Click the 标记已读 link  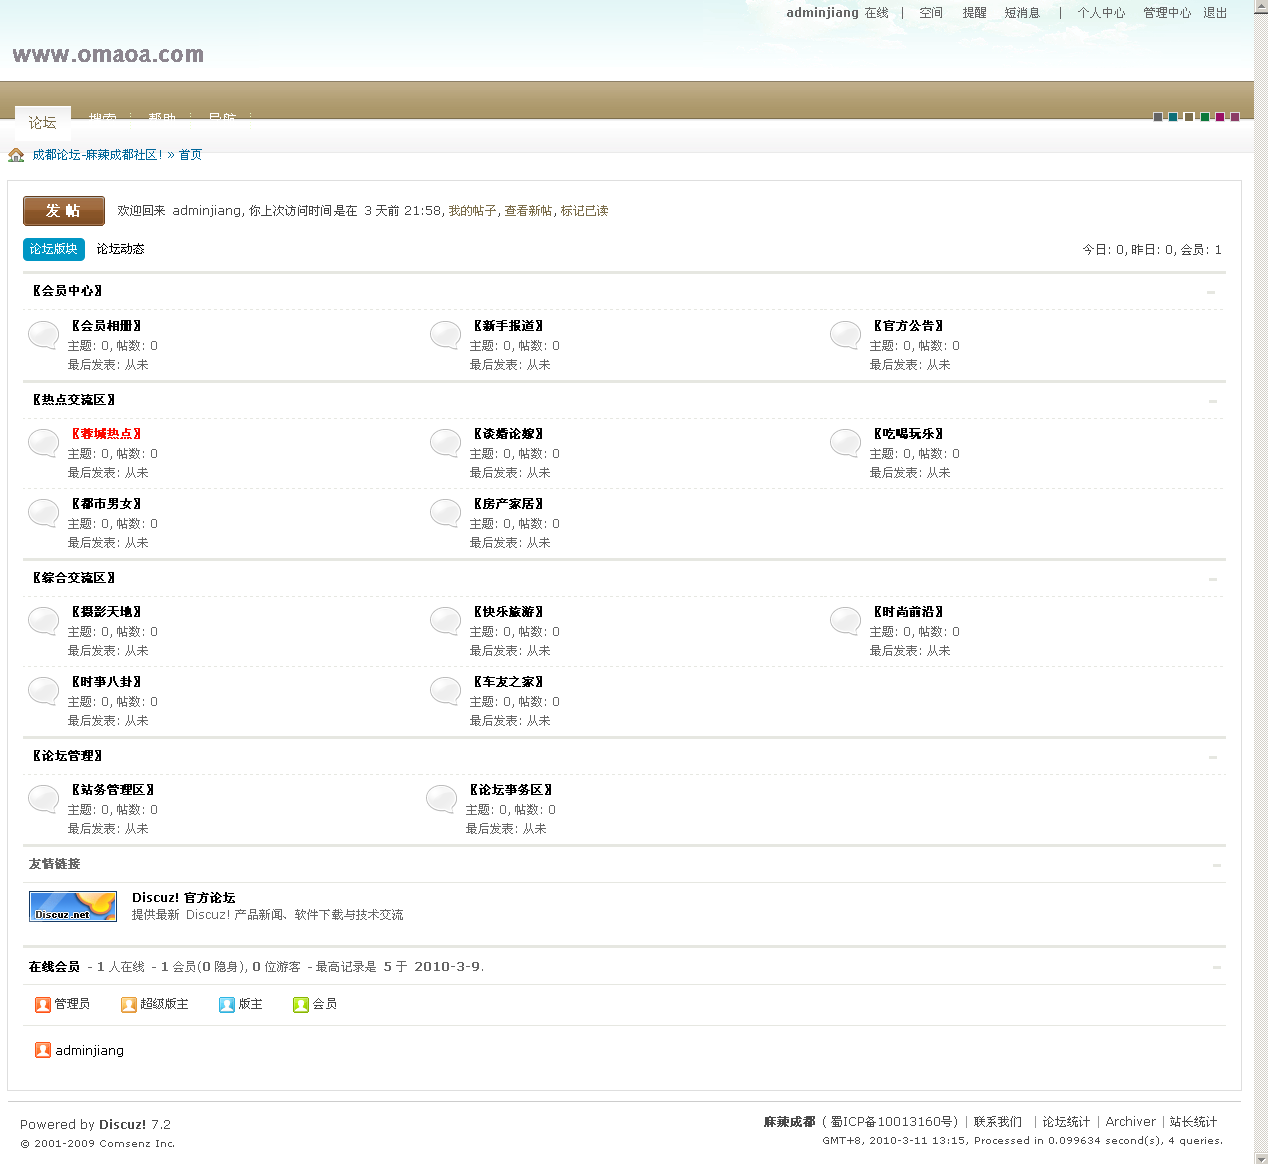pos(584,211)
